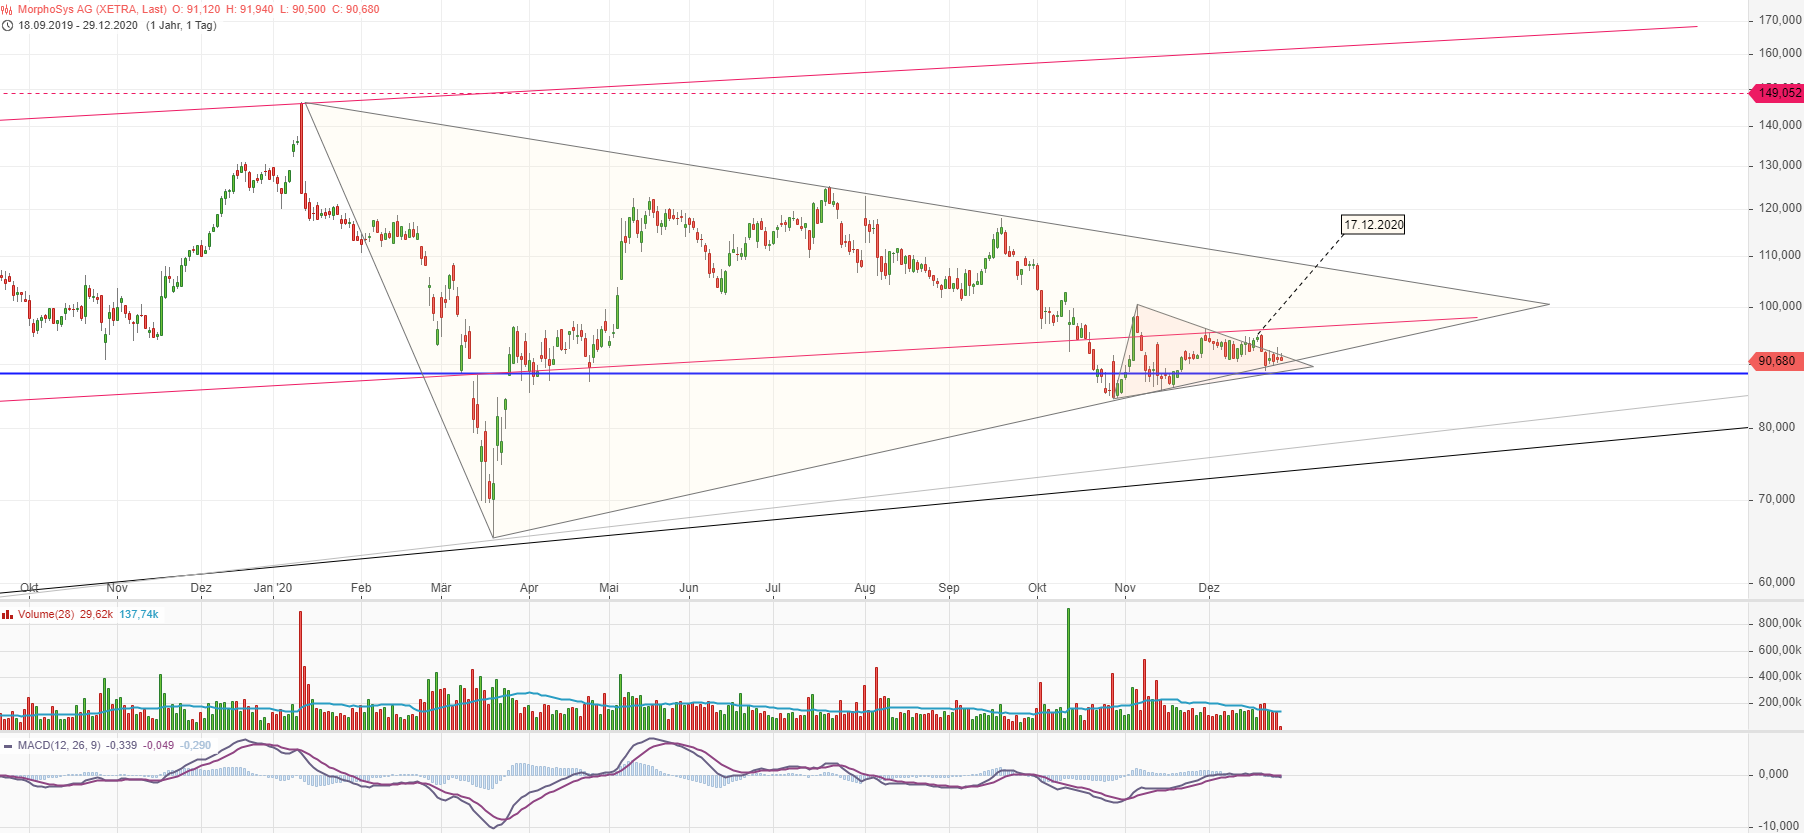This screenshot has height=833, width=1804.
Task: Click the 70,000 price axis label
Action: pos(1777,499)
